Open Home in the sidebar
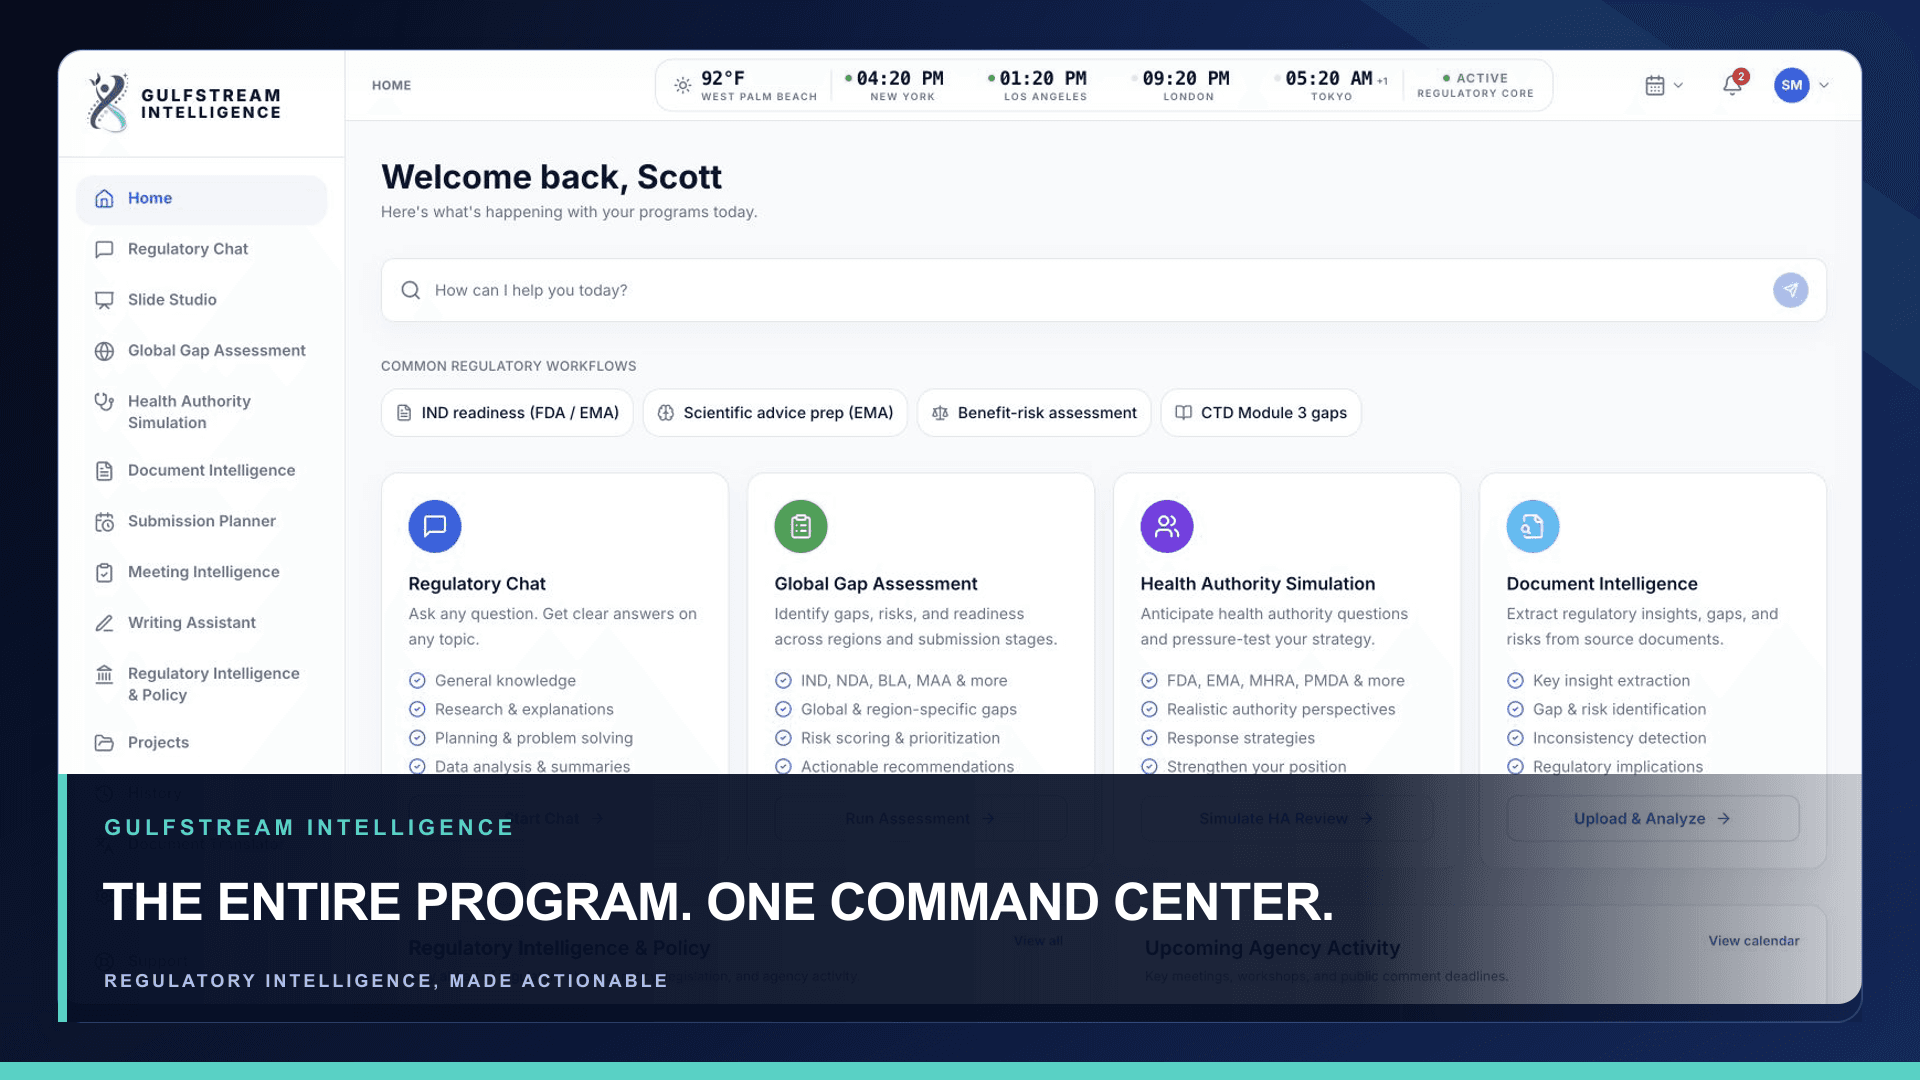This screenshot has width=1920, height=1080. 201,199
